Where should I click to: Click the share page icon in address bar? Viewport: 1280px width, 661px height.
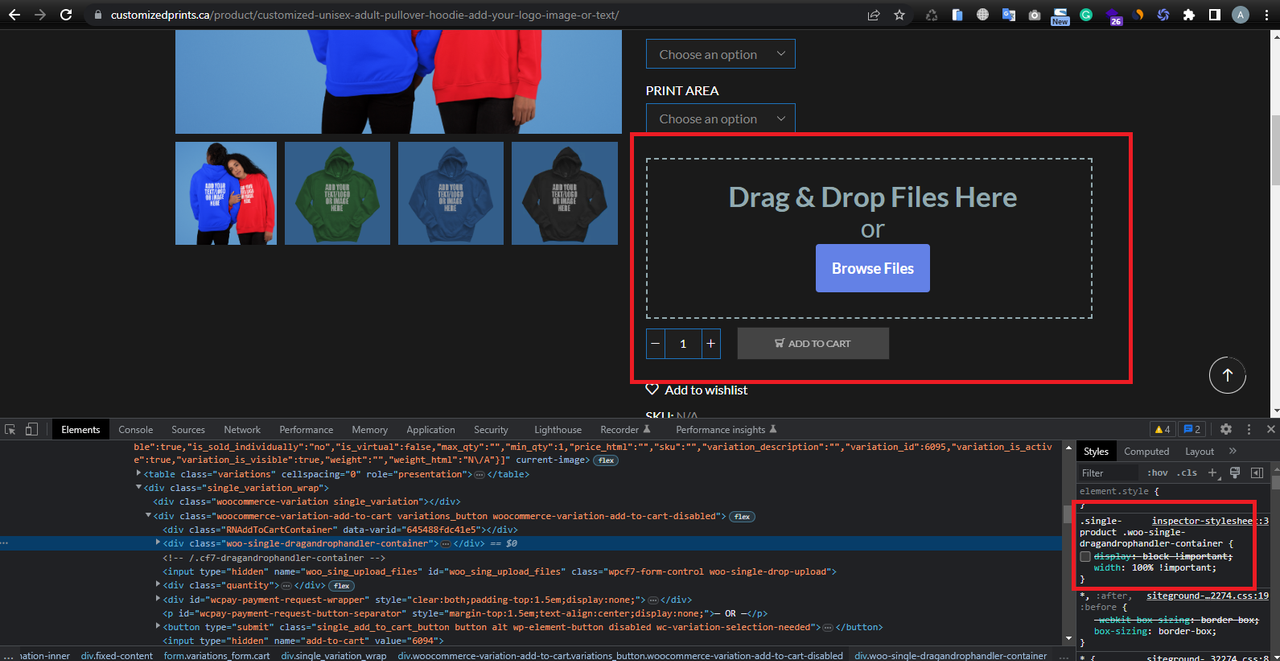[x=874, y=15]
